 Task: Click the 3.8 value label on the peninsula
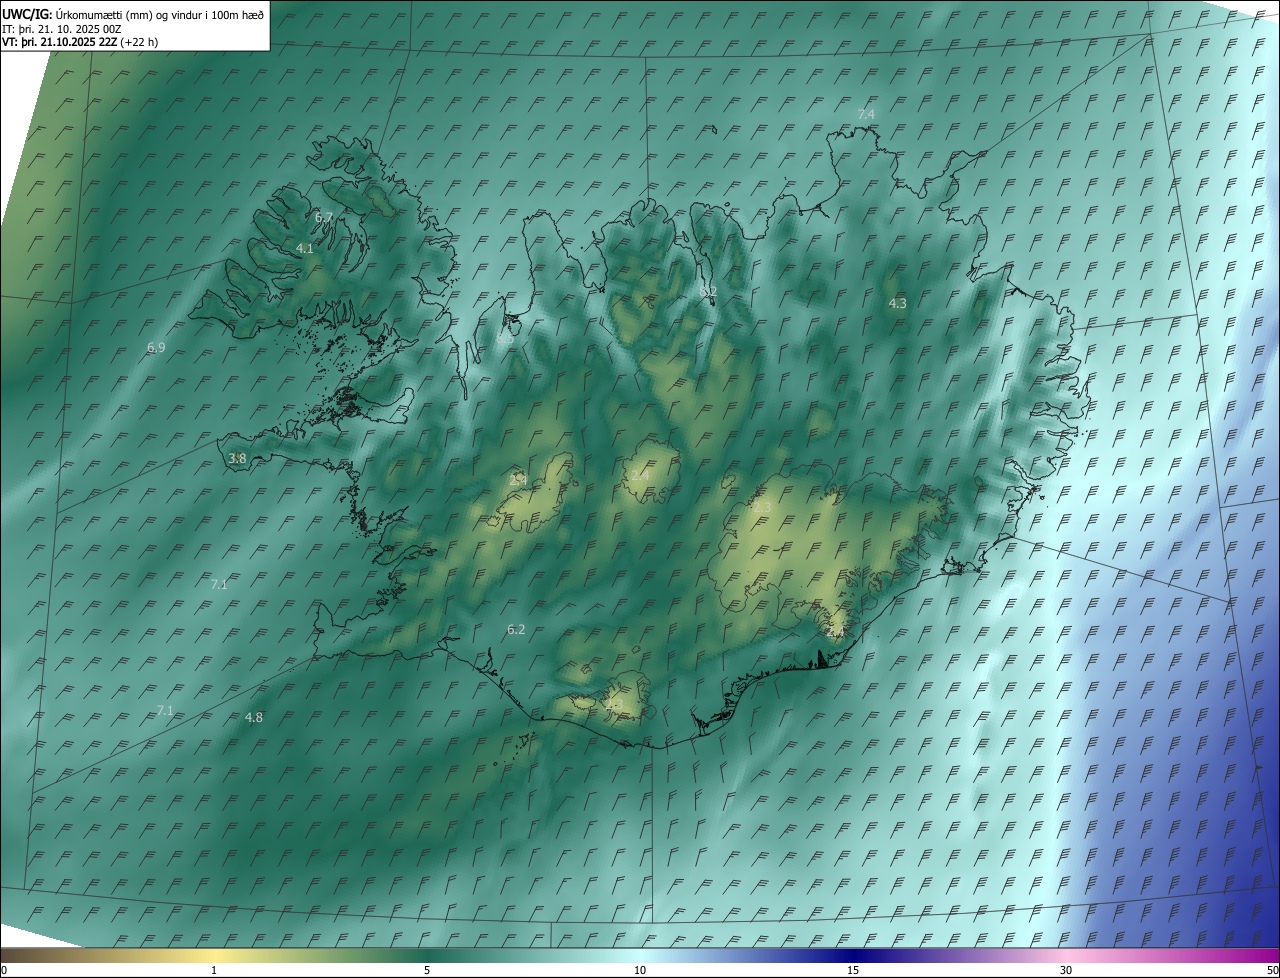[237, 458]
